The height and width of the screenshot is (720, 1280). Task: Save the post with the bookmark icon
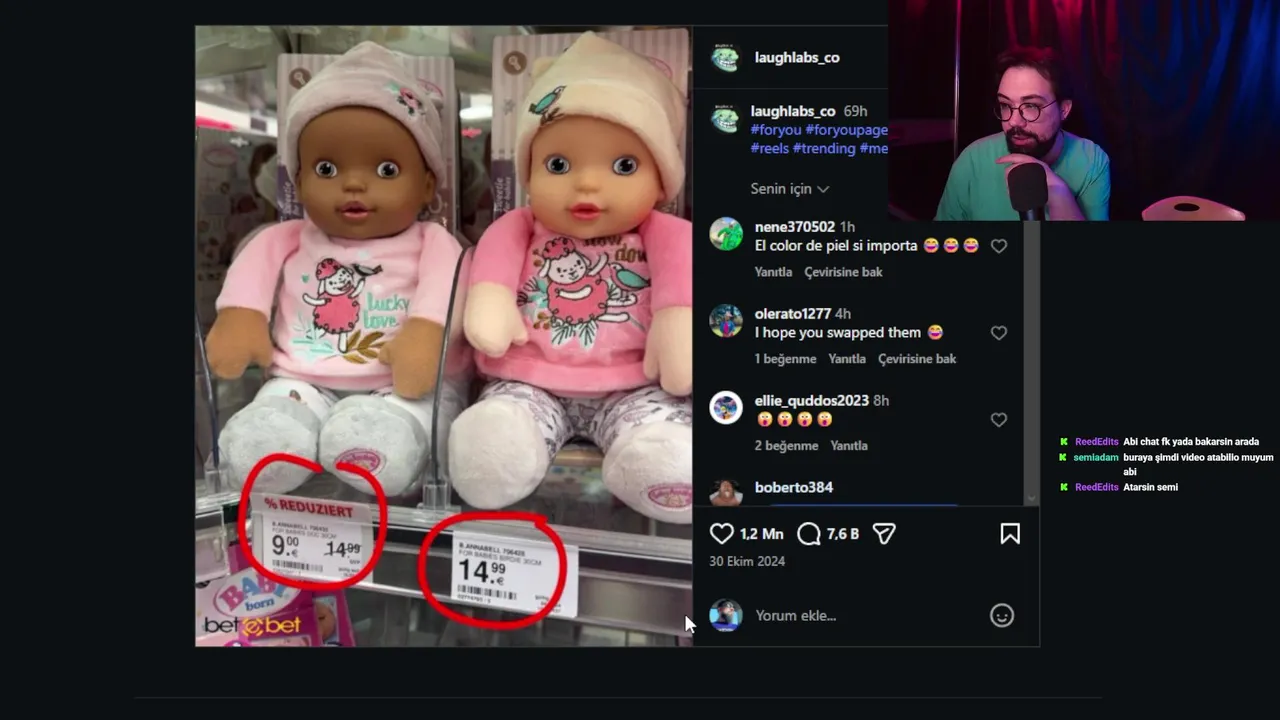pos(1010,534)
